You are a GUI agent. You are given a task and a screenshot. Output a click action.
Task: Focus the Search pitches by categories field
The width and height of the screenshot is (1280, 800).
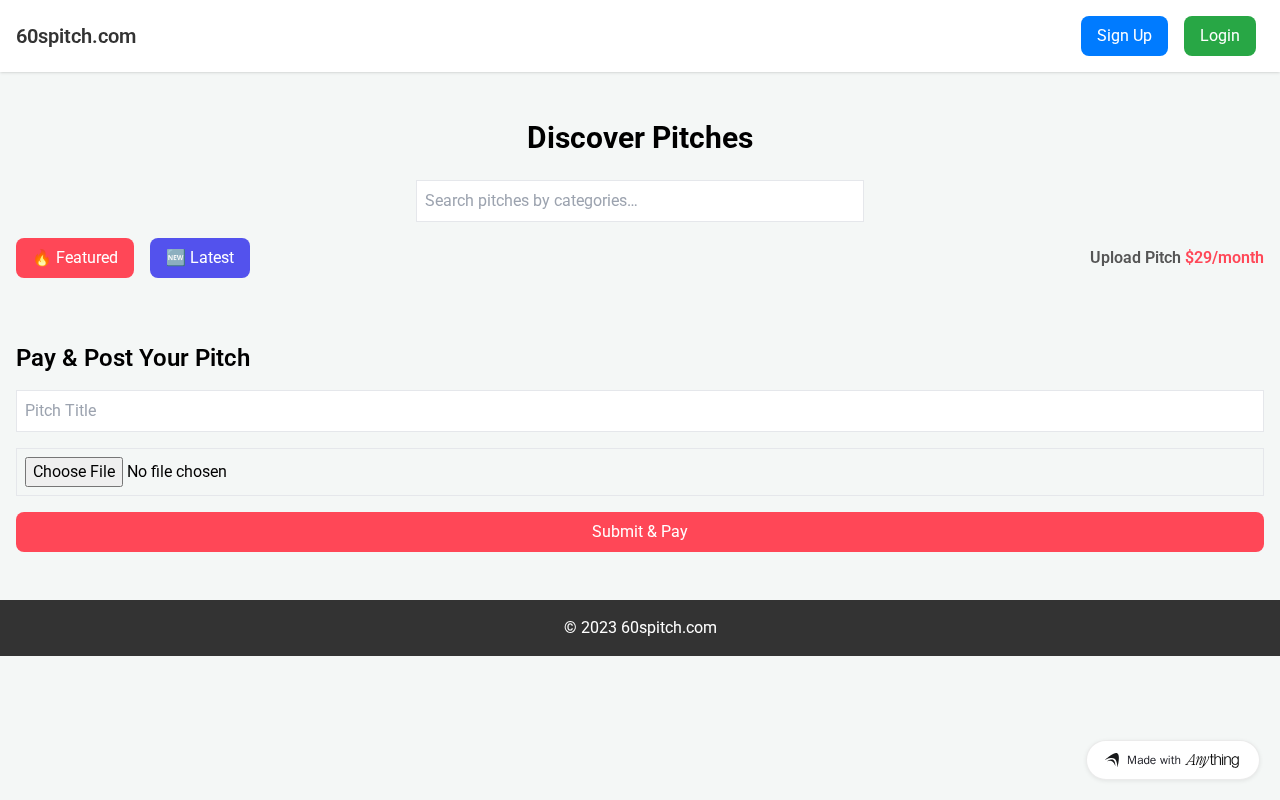(x=640, y=201)
